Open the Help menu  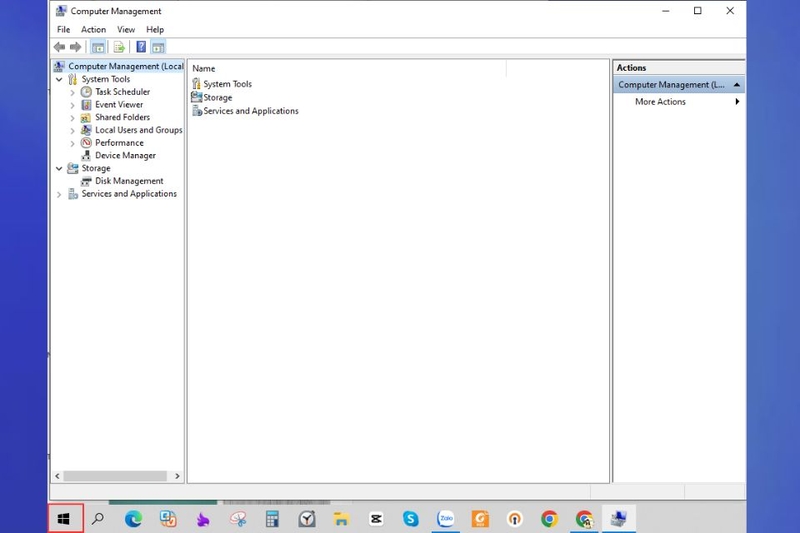point(155,30)
